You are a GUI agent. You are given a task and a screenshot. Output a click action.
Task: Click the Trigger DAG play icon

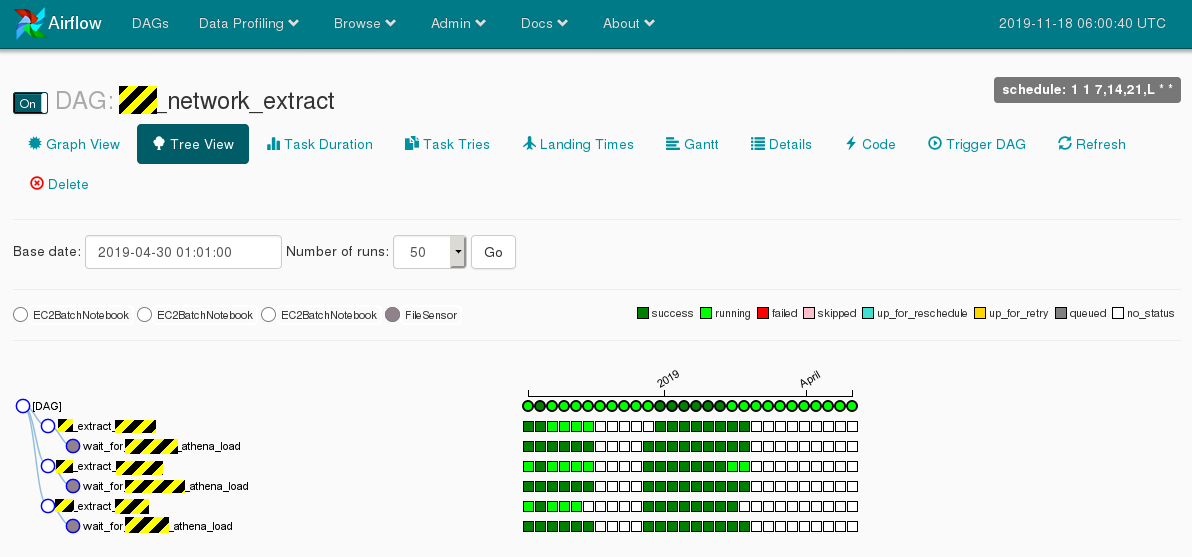point(935,144)
